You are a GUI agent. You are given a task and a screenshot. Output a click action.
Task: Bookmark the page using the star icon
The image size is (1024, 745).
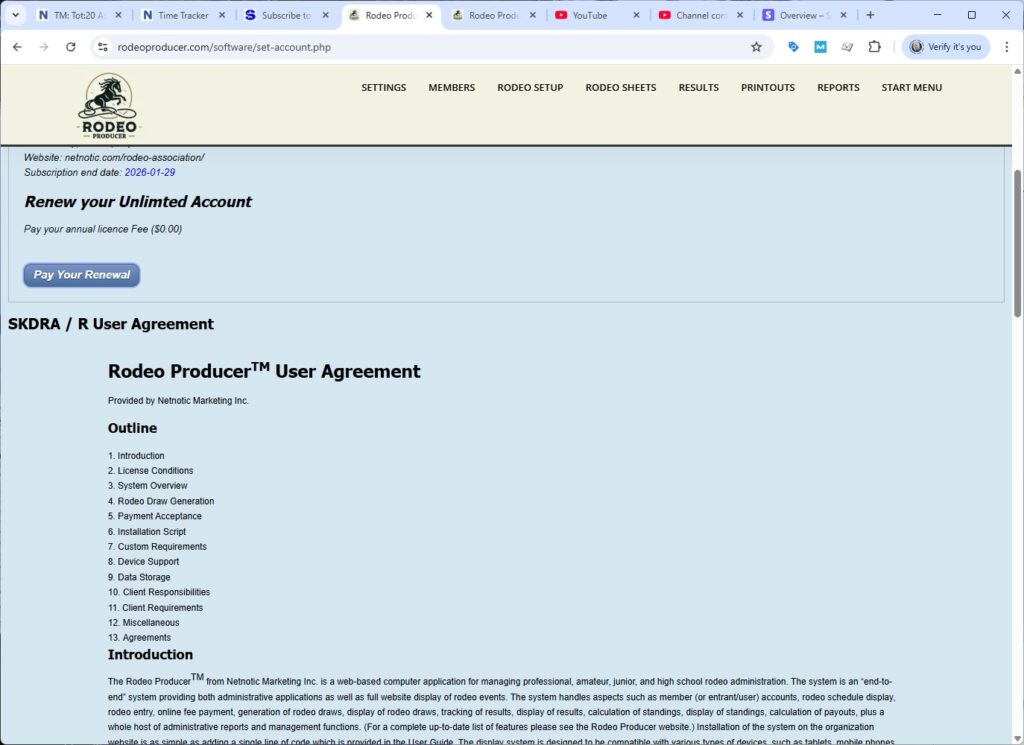[756, 46]
